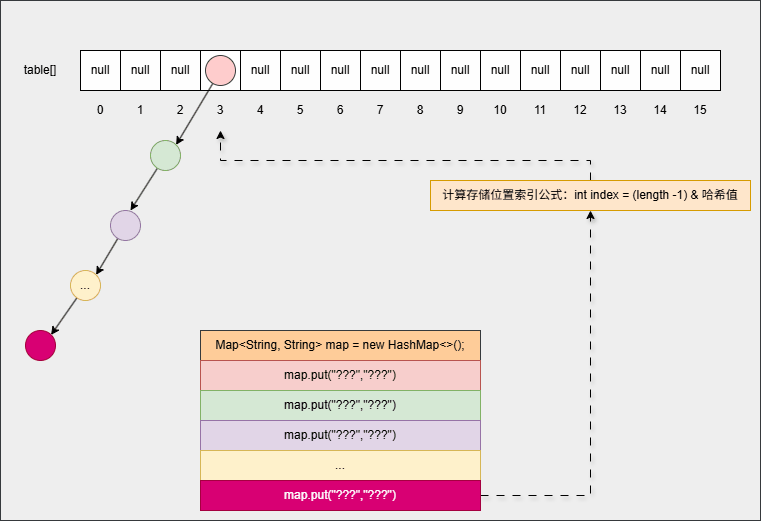Image resolution: width=761 pixels, height=521 pixels.
Task: Click the pink circle in the table array
Action: tap(220, 70)
